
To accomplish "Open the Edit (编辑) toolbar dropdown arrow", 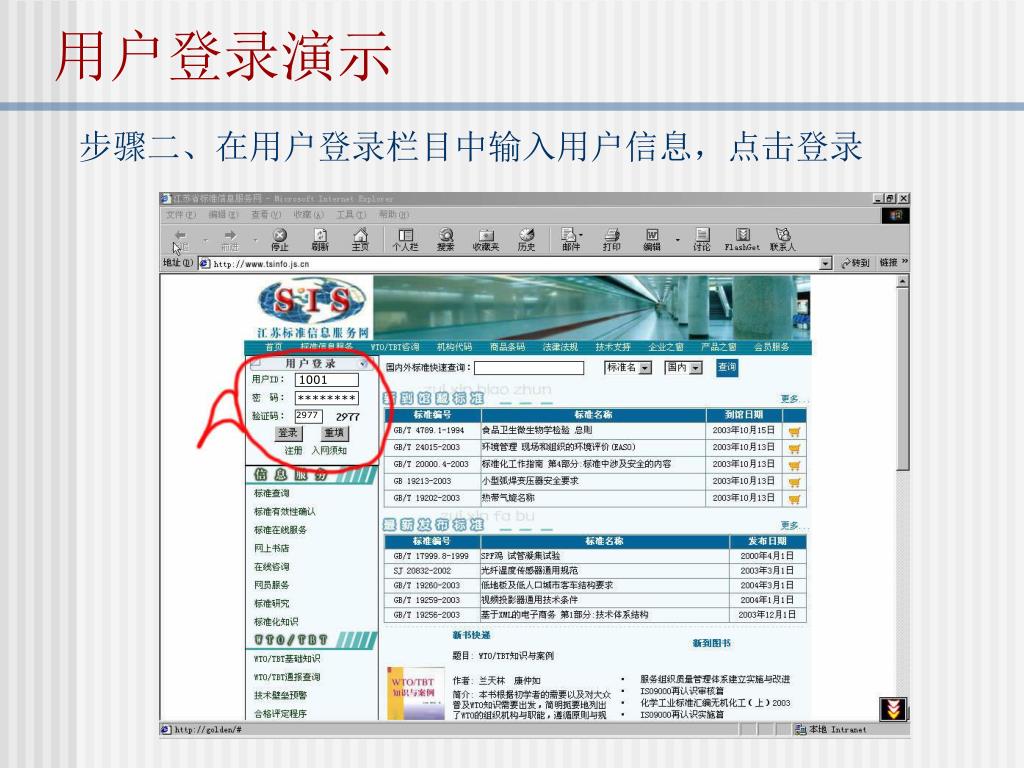I will coord(677,240).
